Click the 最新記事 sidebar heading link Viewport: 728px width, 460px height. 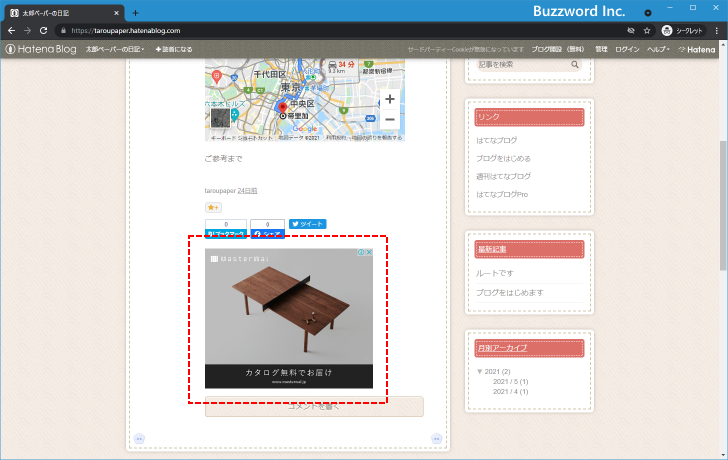[492, 249]
